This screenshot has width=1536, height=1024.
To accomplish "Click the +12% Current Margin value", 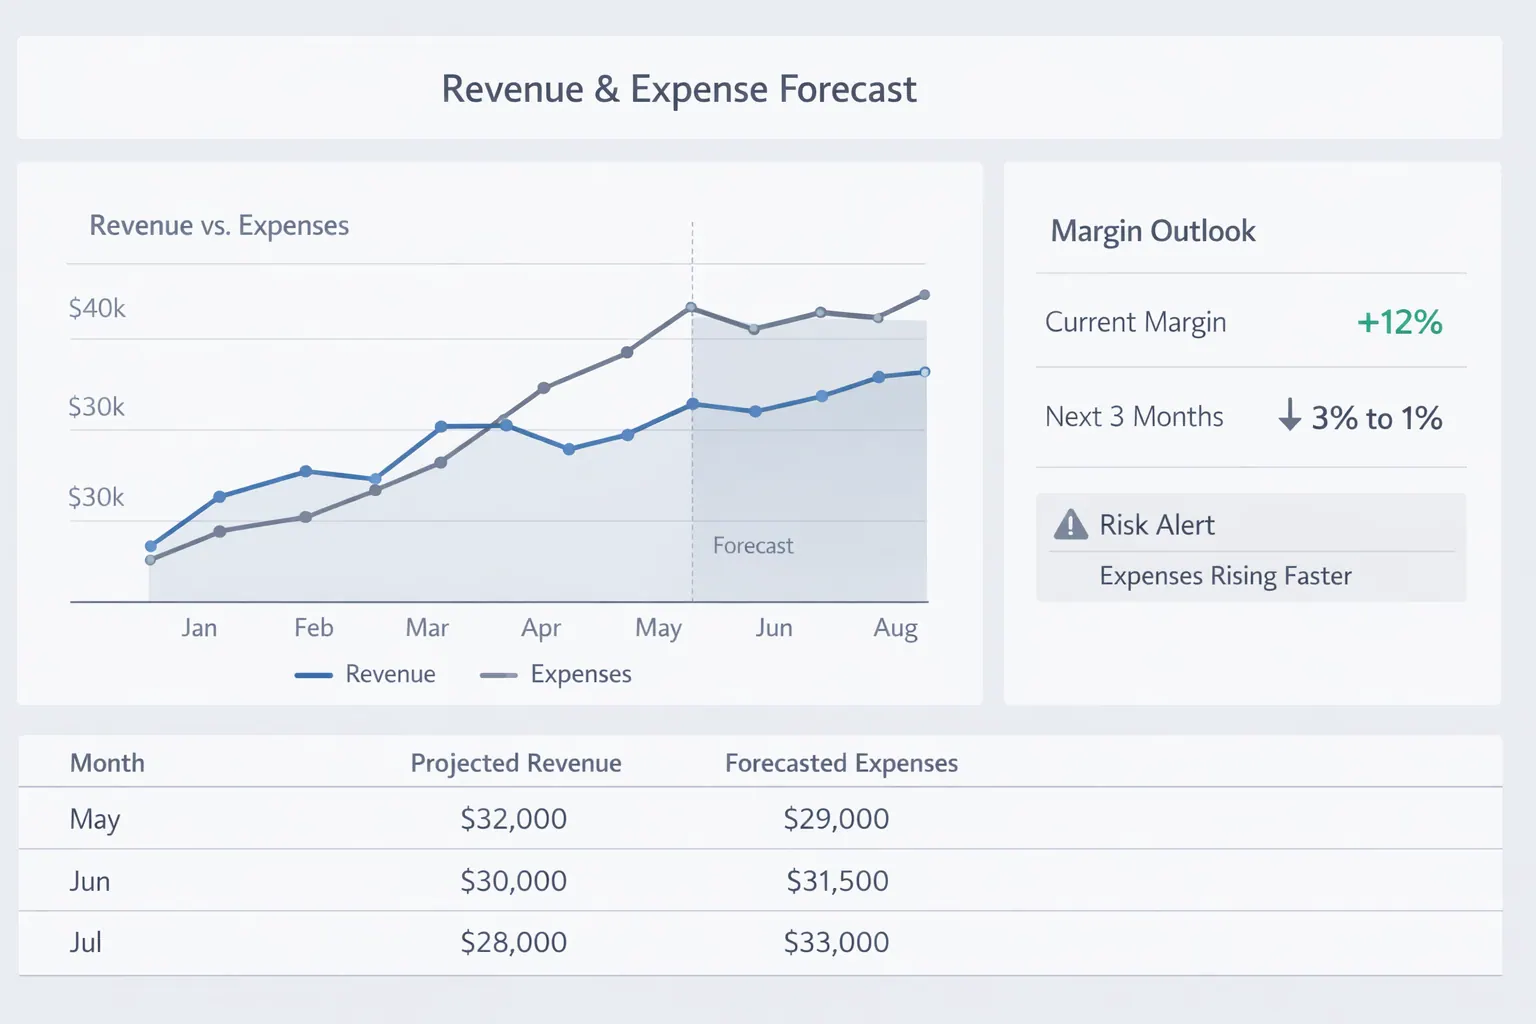I will coord(1398,322).
